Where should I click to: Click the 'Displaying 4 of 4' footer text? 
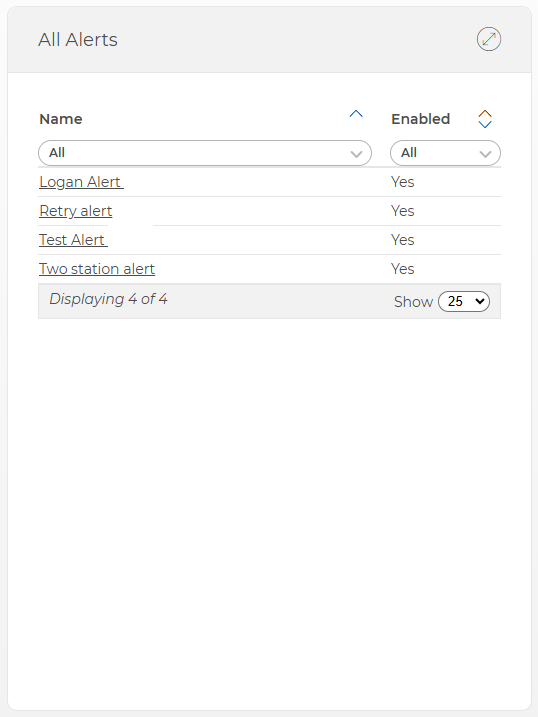pos(108,299)
